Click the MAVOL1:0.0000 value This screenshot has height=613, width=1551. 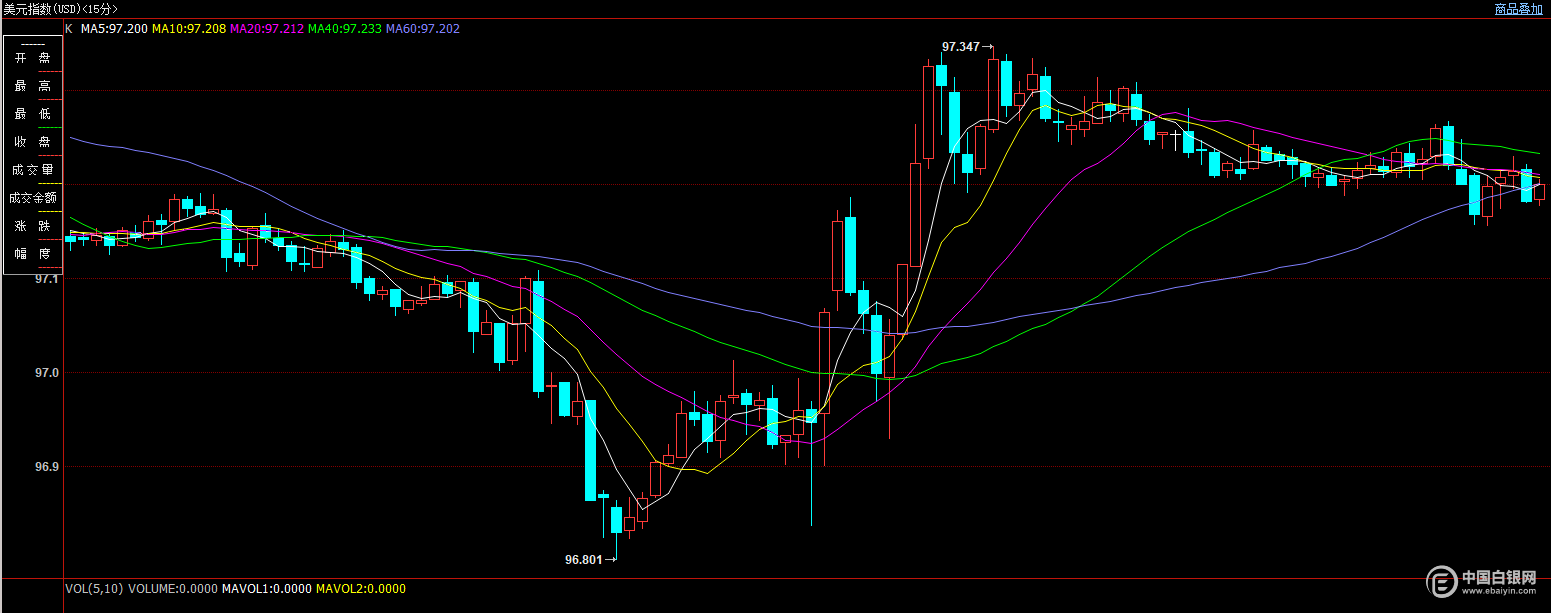pos(266,589)
